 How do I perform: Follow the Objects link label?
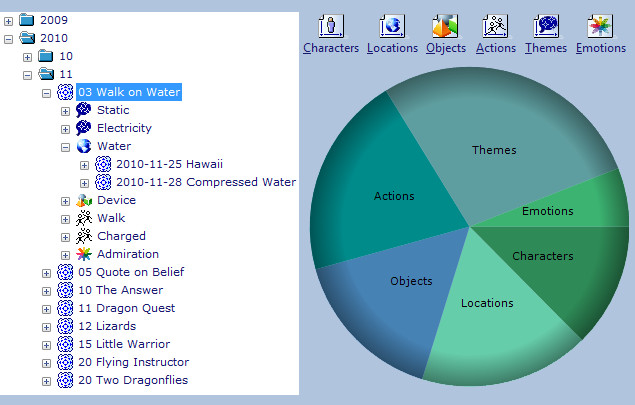(446, 48)
